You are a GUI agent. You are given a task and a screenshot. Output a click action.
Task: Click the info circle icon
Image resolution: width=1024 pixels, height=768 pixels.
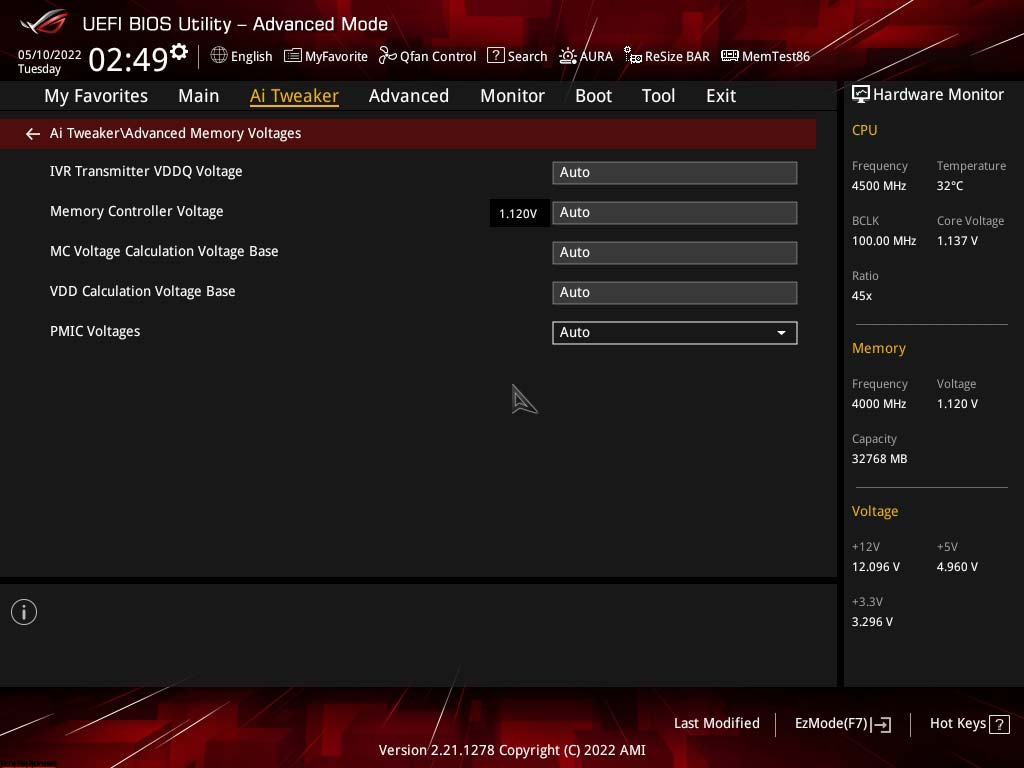(x=24, y=612)
